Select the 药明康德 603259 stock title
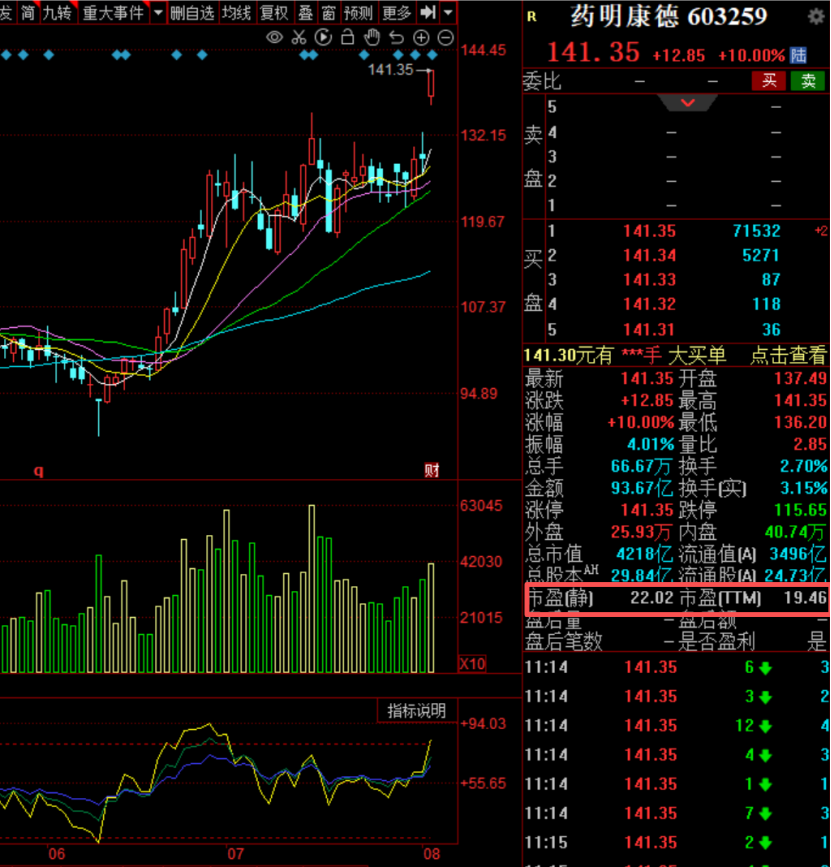Screen dimensions: 831x867 669,17
